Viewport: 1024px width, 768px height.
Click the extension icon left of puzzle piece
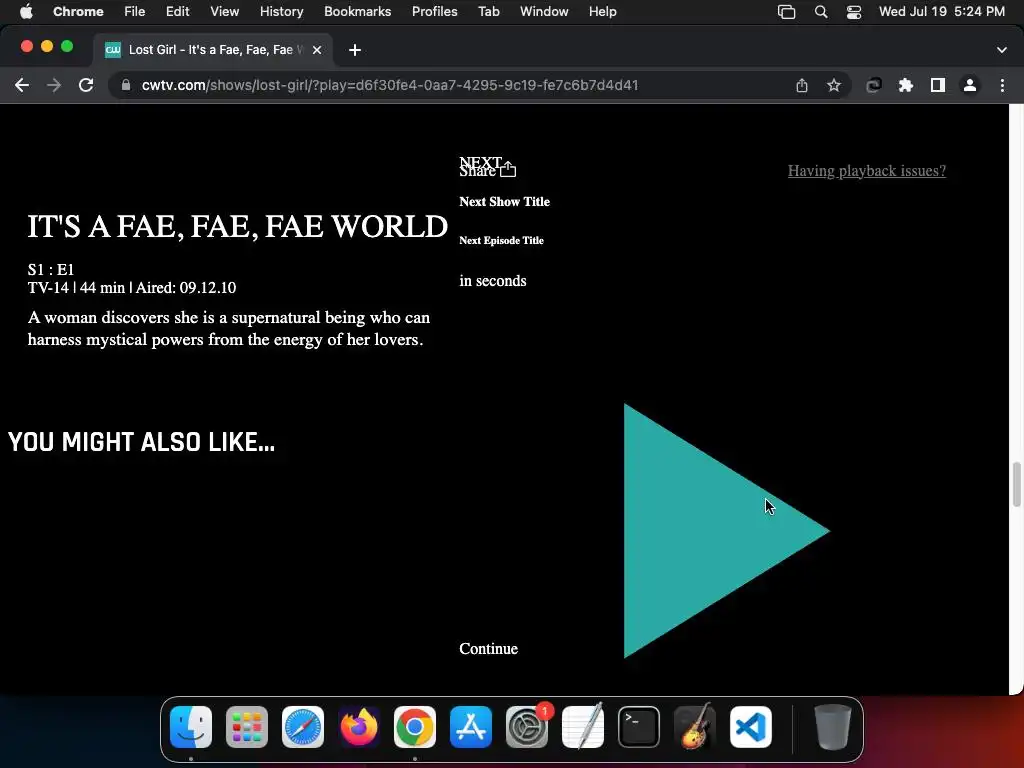(874, 85)
